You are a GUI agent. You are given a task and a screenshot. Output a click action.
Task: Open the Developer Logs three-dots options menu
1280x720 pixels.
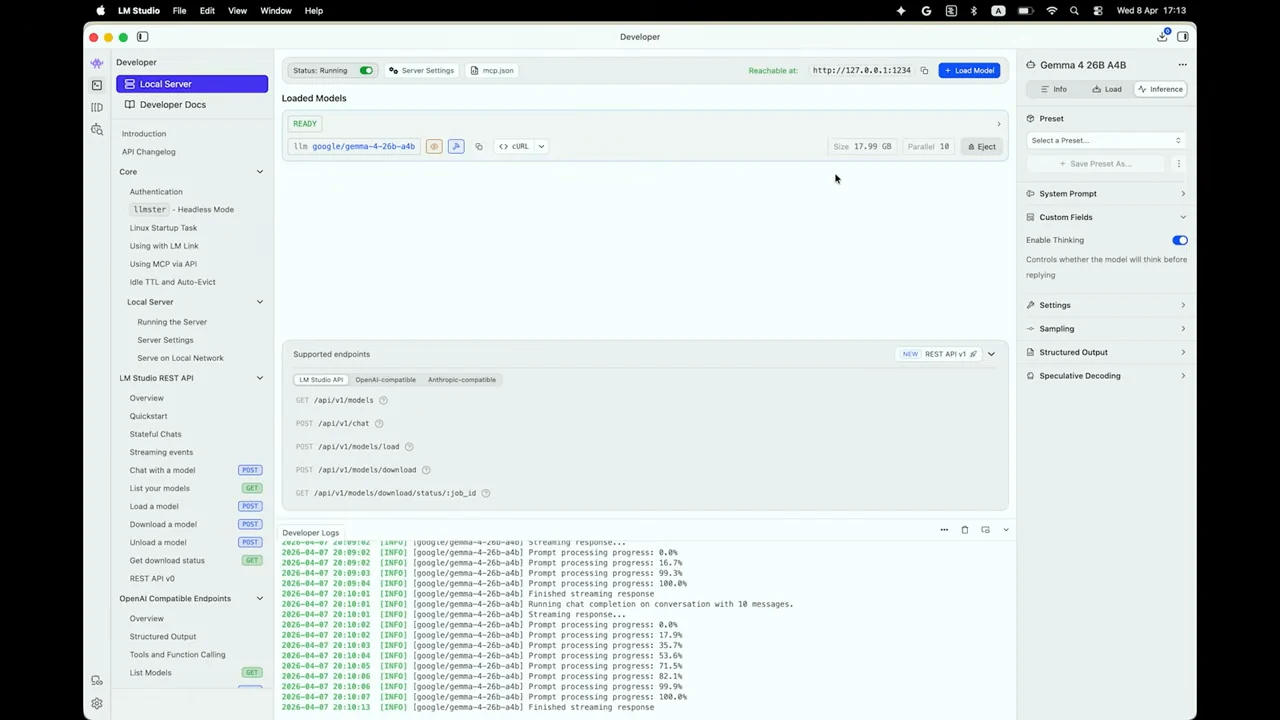pos(944,530)
